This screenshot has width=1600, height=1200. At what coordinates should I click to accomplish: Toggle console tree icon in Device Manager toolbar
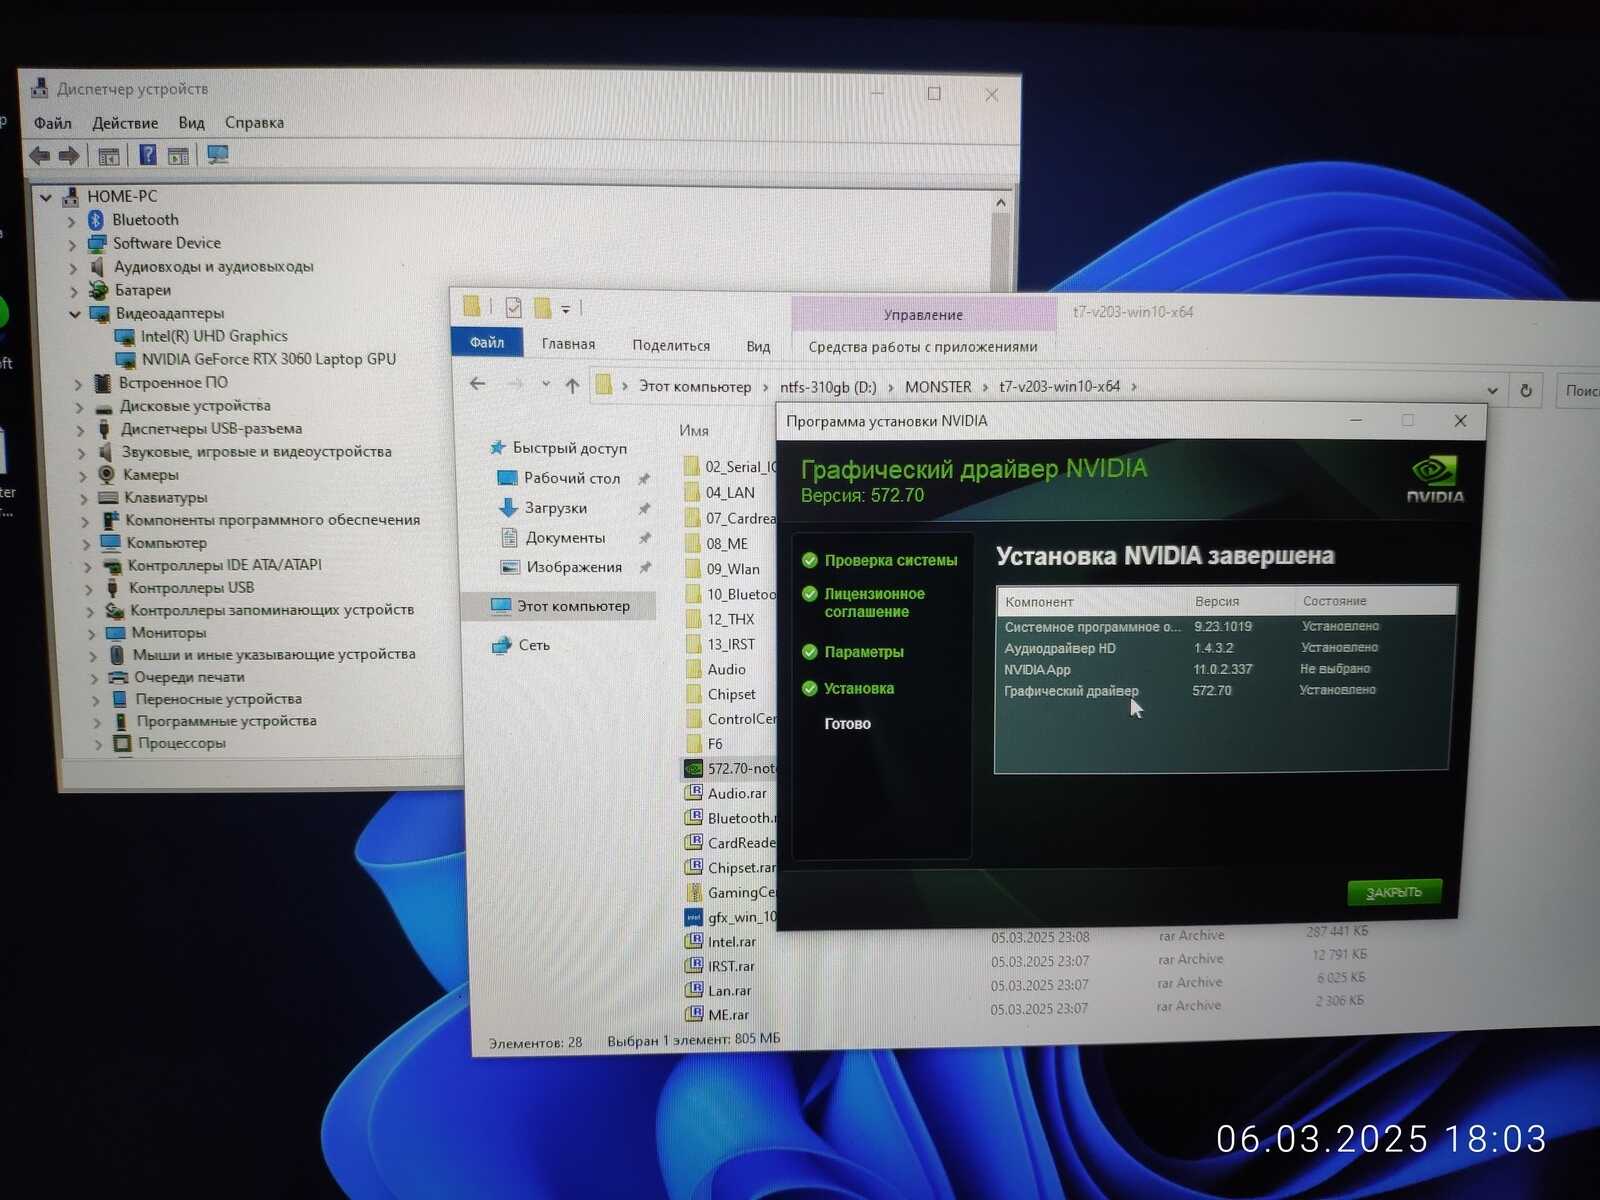109,156
